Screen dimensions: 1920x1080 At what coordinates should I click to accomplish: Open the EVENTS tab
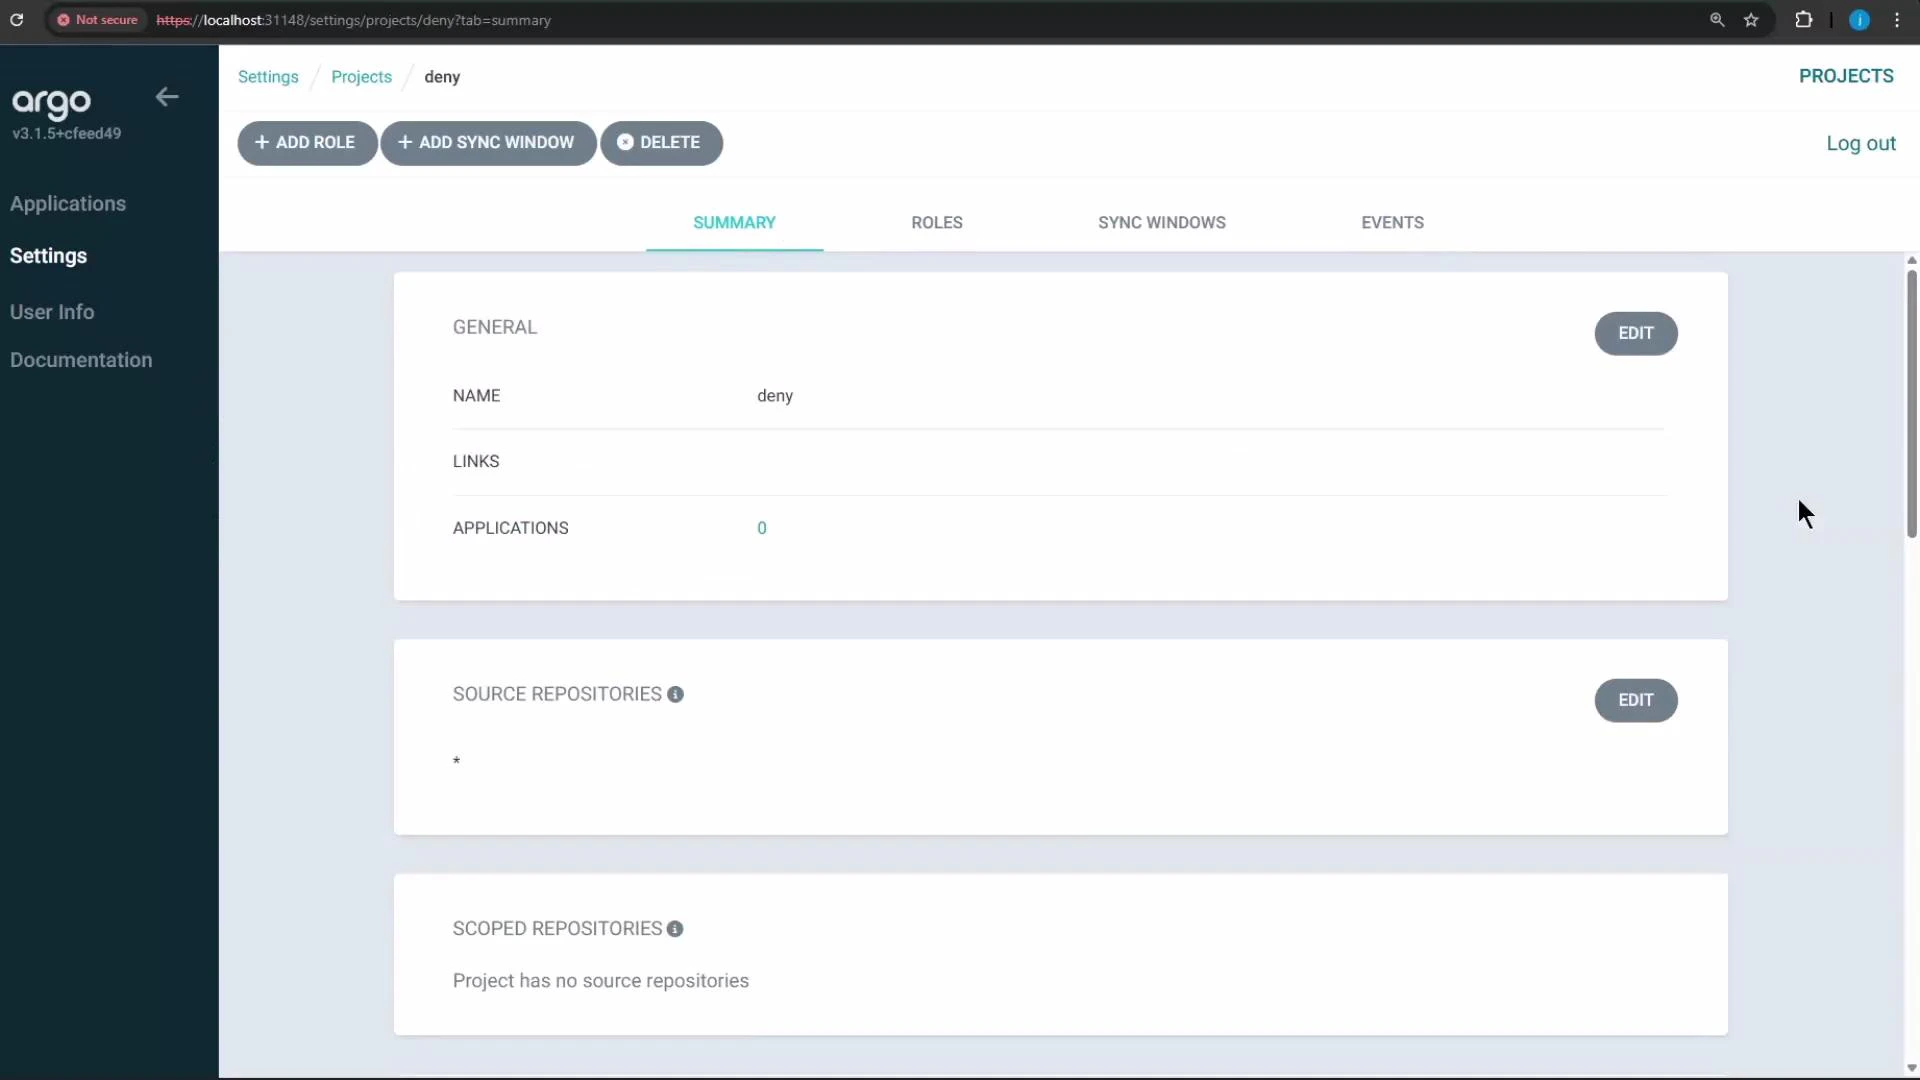pos(1393,222)
